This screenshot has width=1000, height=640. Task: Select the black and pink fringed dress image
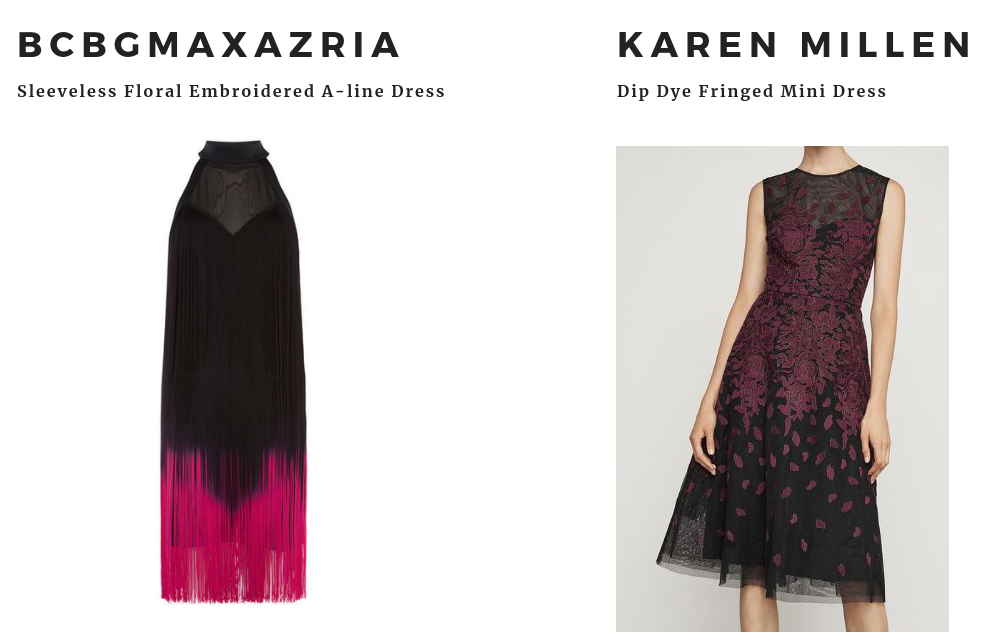pyautogui.click(x=234, y=372)
